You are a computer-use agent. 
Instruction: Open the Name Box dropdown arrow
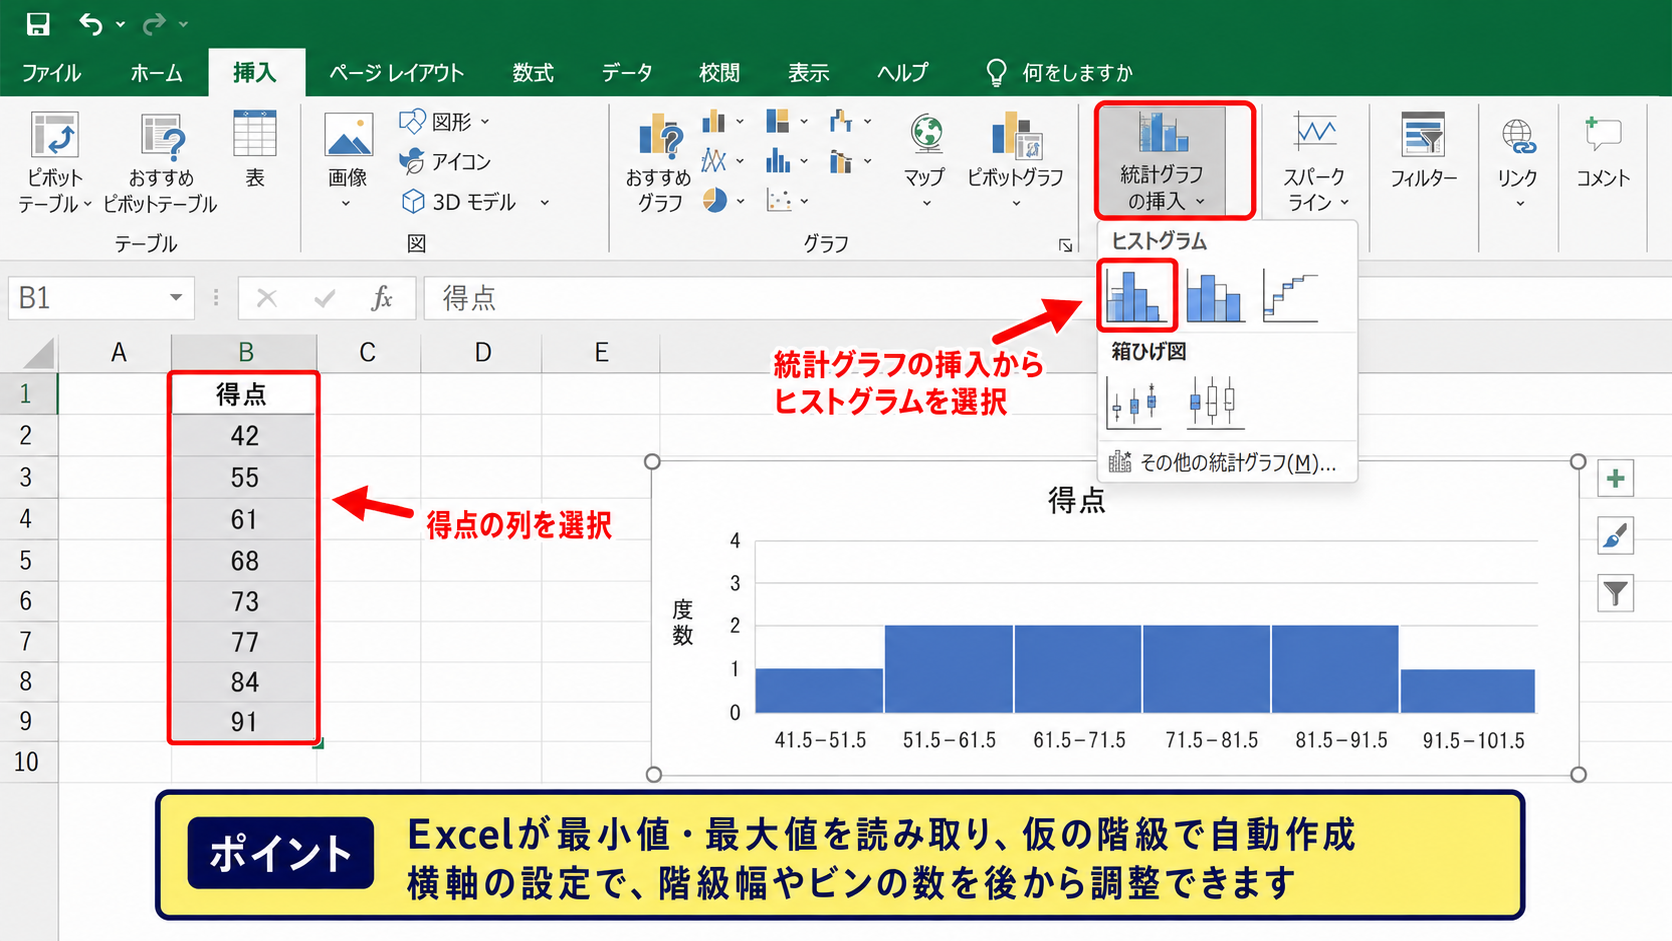coord(176,298)
